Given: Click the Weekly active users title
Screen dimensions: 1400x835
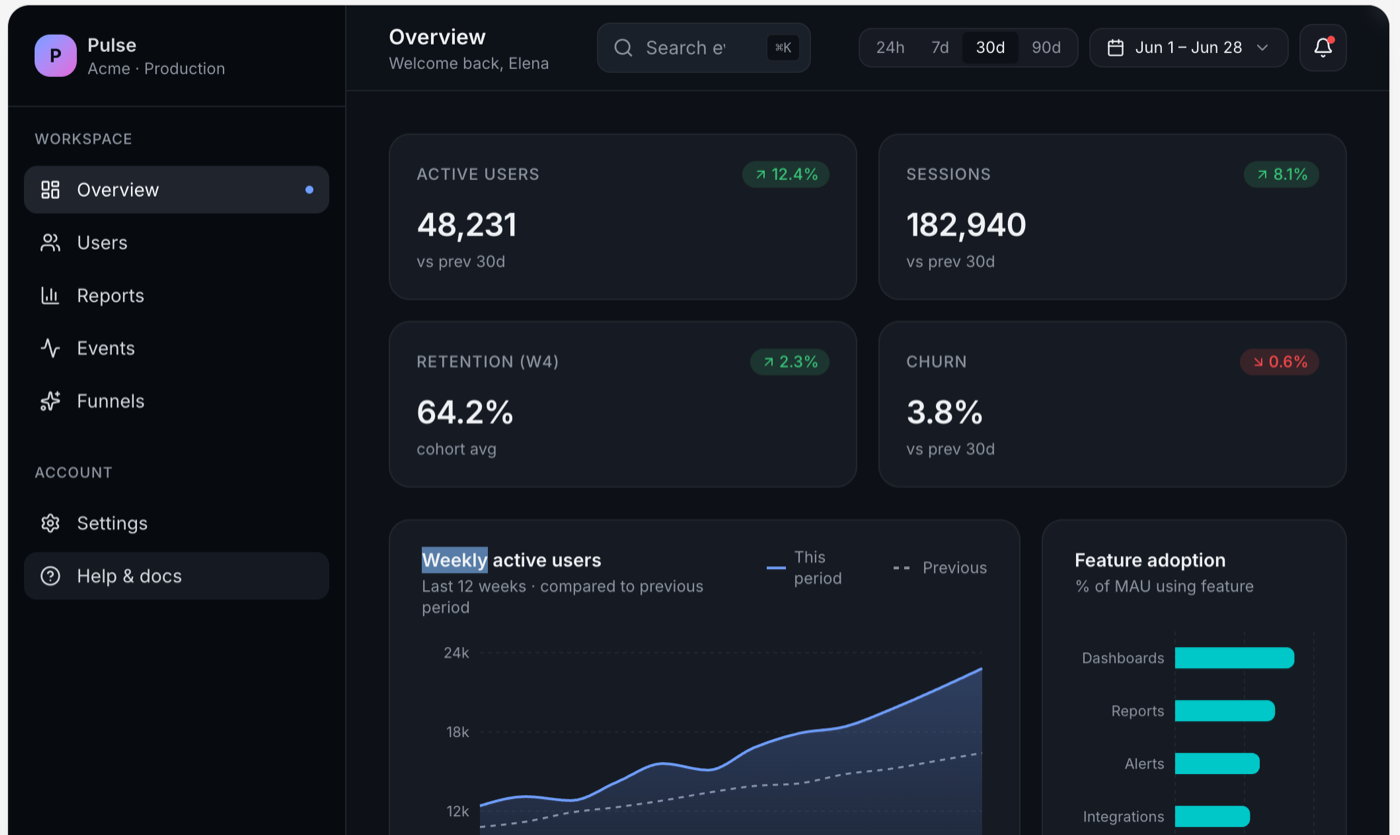Looking at the screenshot, I should tap(512, 560).
